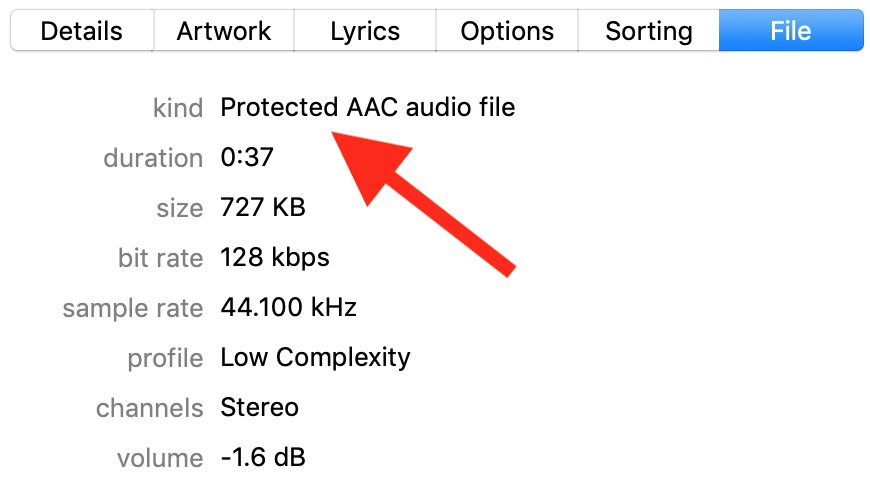The image size is (870, 504).
Task: Select the File tab
Action: [x=790, y=31]
